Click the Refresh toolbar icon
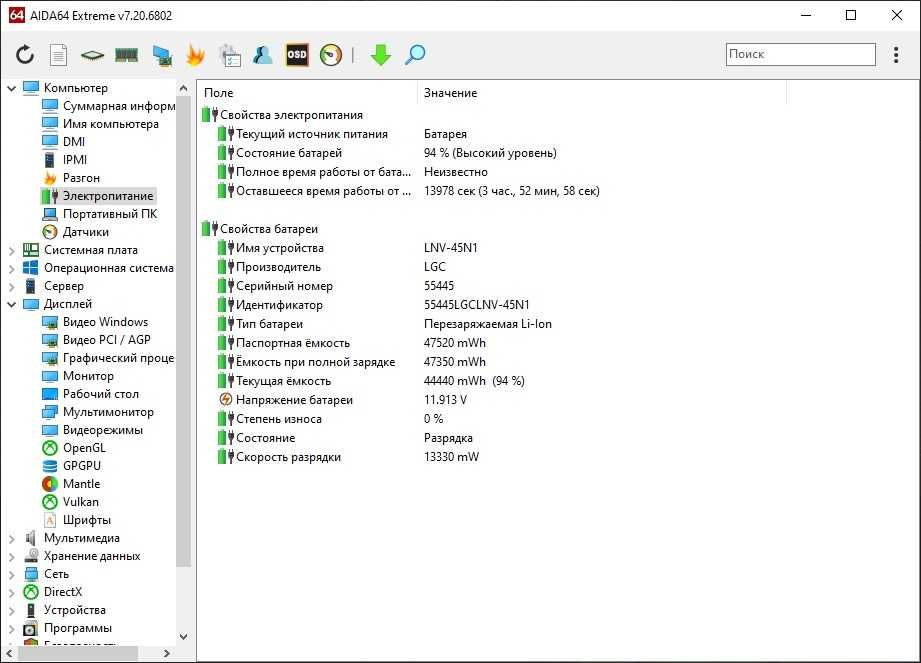This screenshot has width=921, height=663. click(25, 55)
